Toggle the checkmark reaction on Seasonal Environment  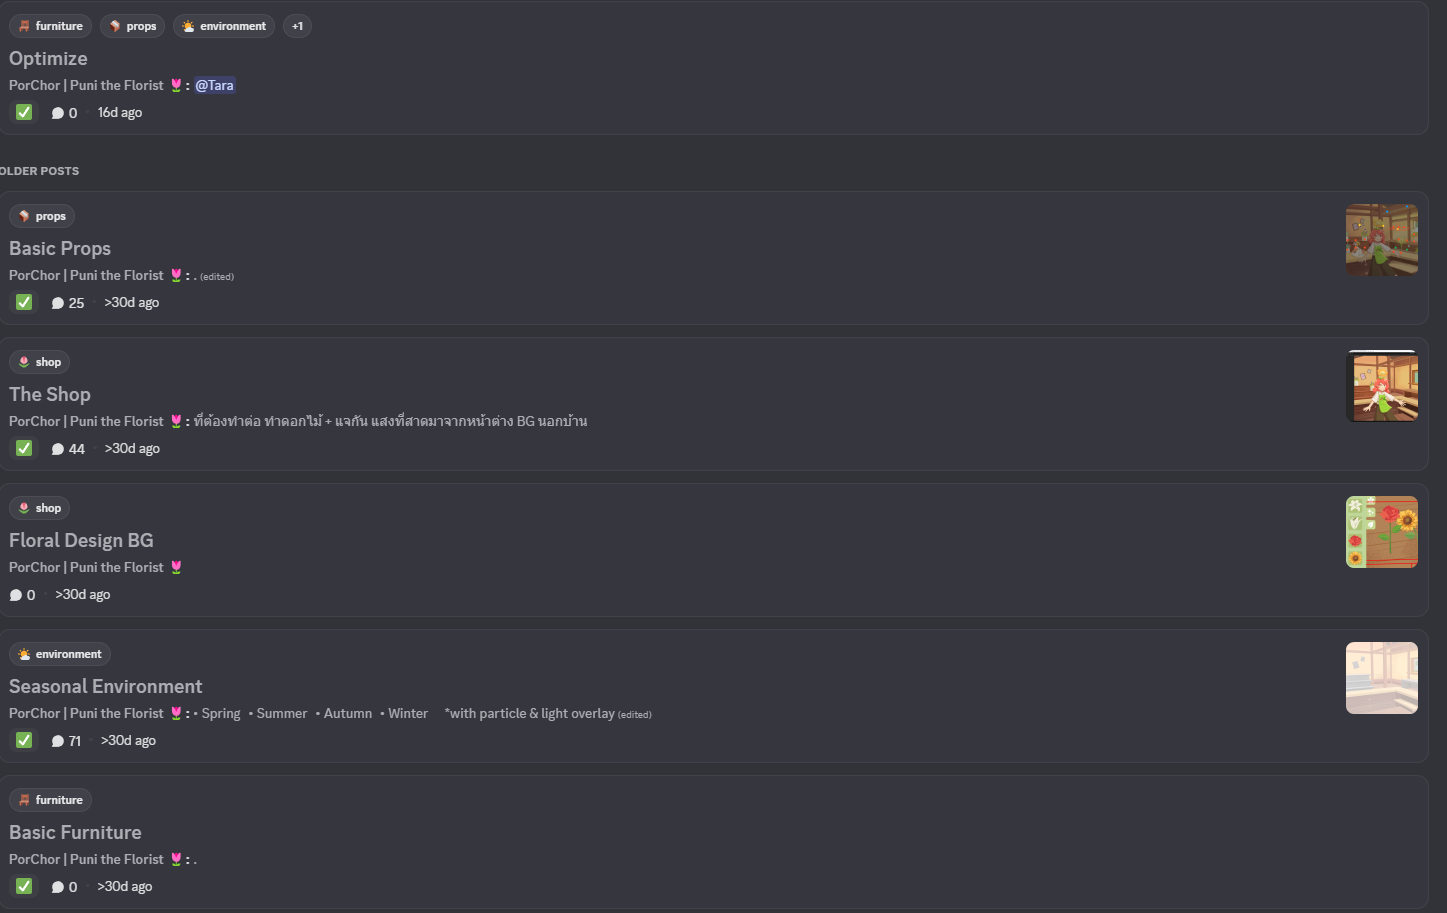tap(24, 740)
